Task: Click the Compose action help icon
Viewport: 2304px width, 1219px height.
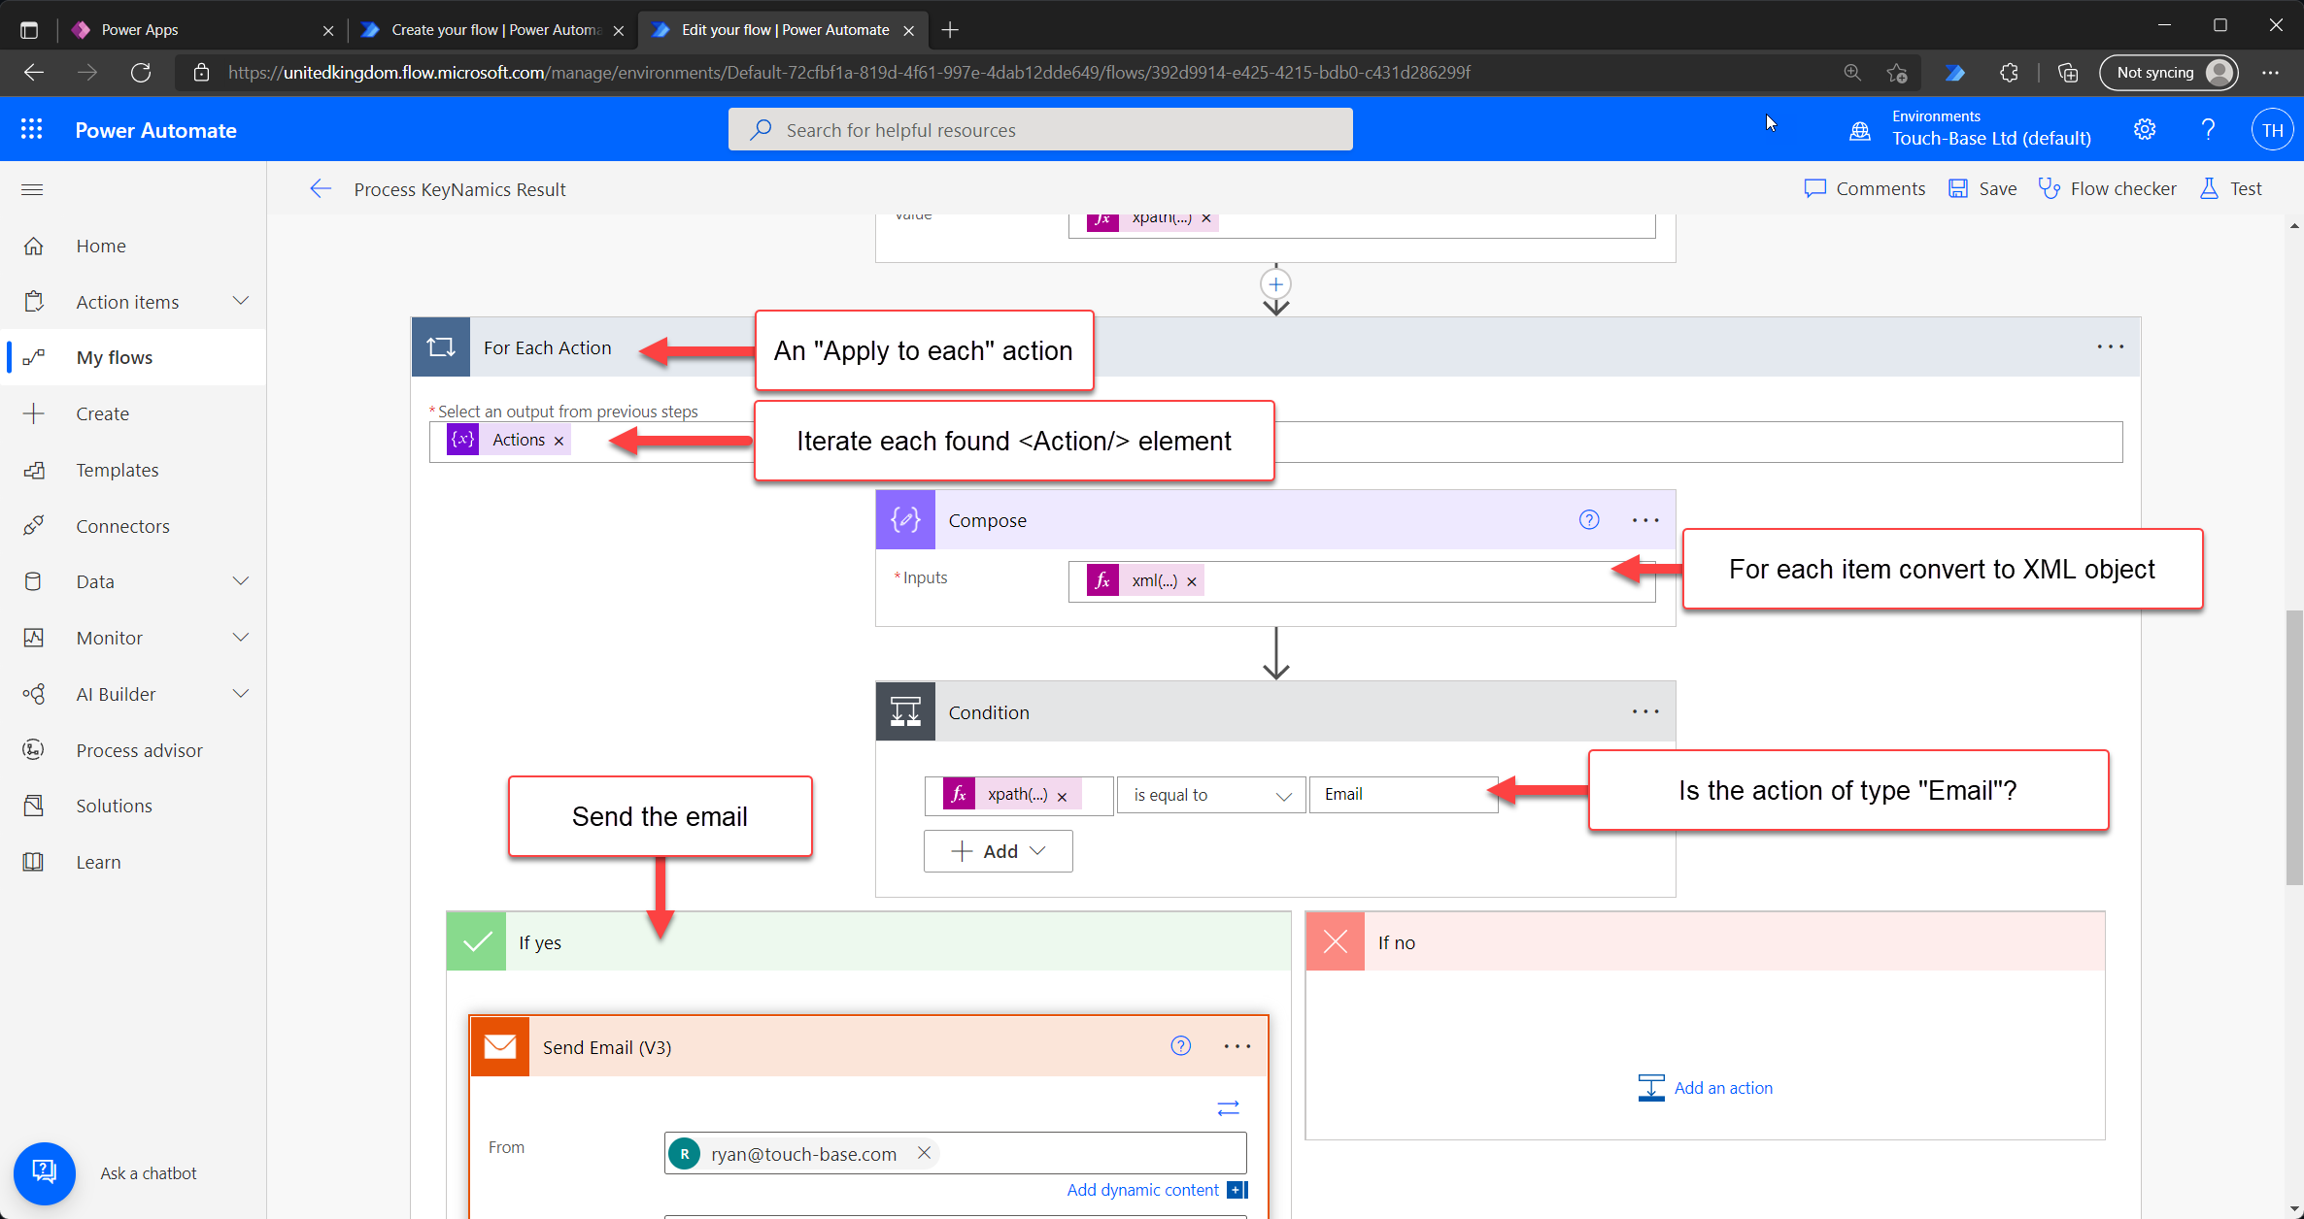Action: [1588, 520]
